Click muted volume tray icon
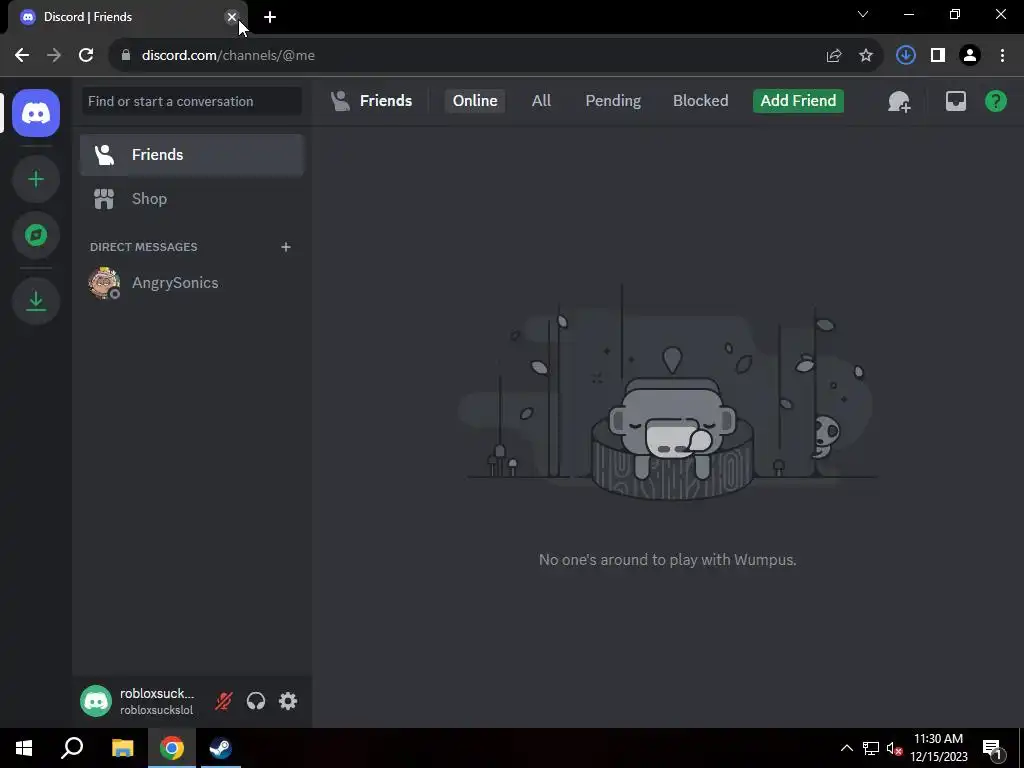 pos(895,748)
